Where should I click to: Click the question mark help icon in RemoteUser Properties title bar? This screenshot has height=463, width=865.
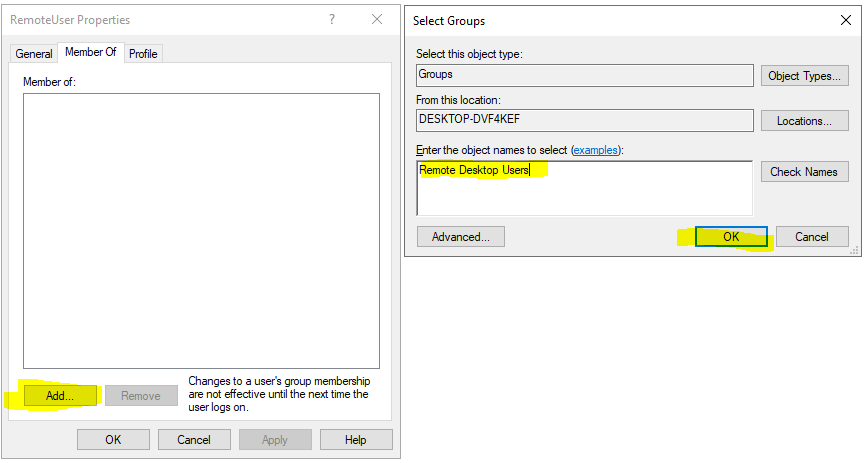coord(331,19)
